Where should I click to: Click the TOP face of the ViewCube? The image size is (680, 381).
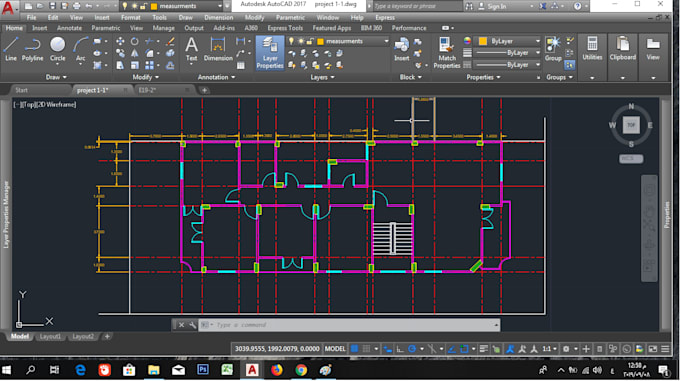pyautogui.click(x=631, y=125)
